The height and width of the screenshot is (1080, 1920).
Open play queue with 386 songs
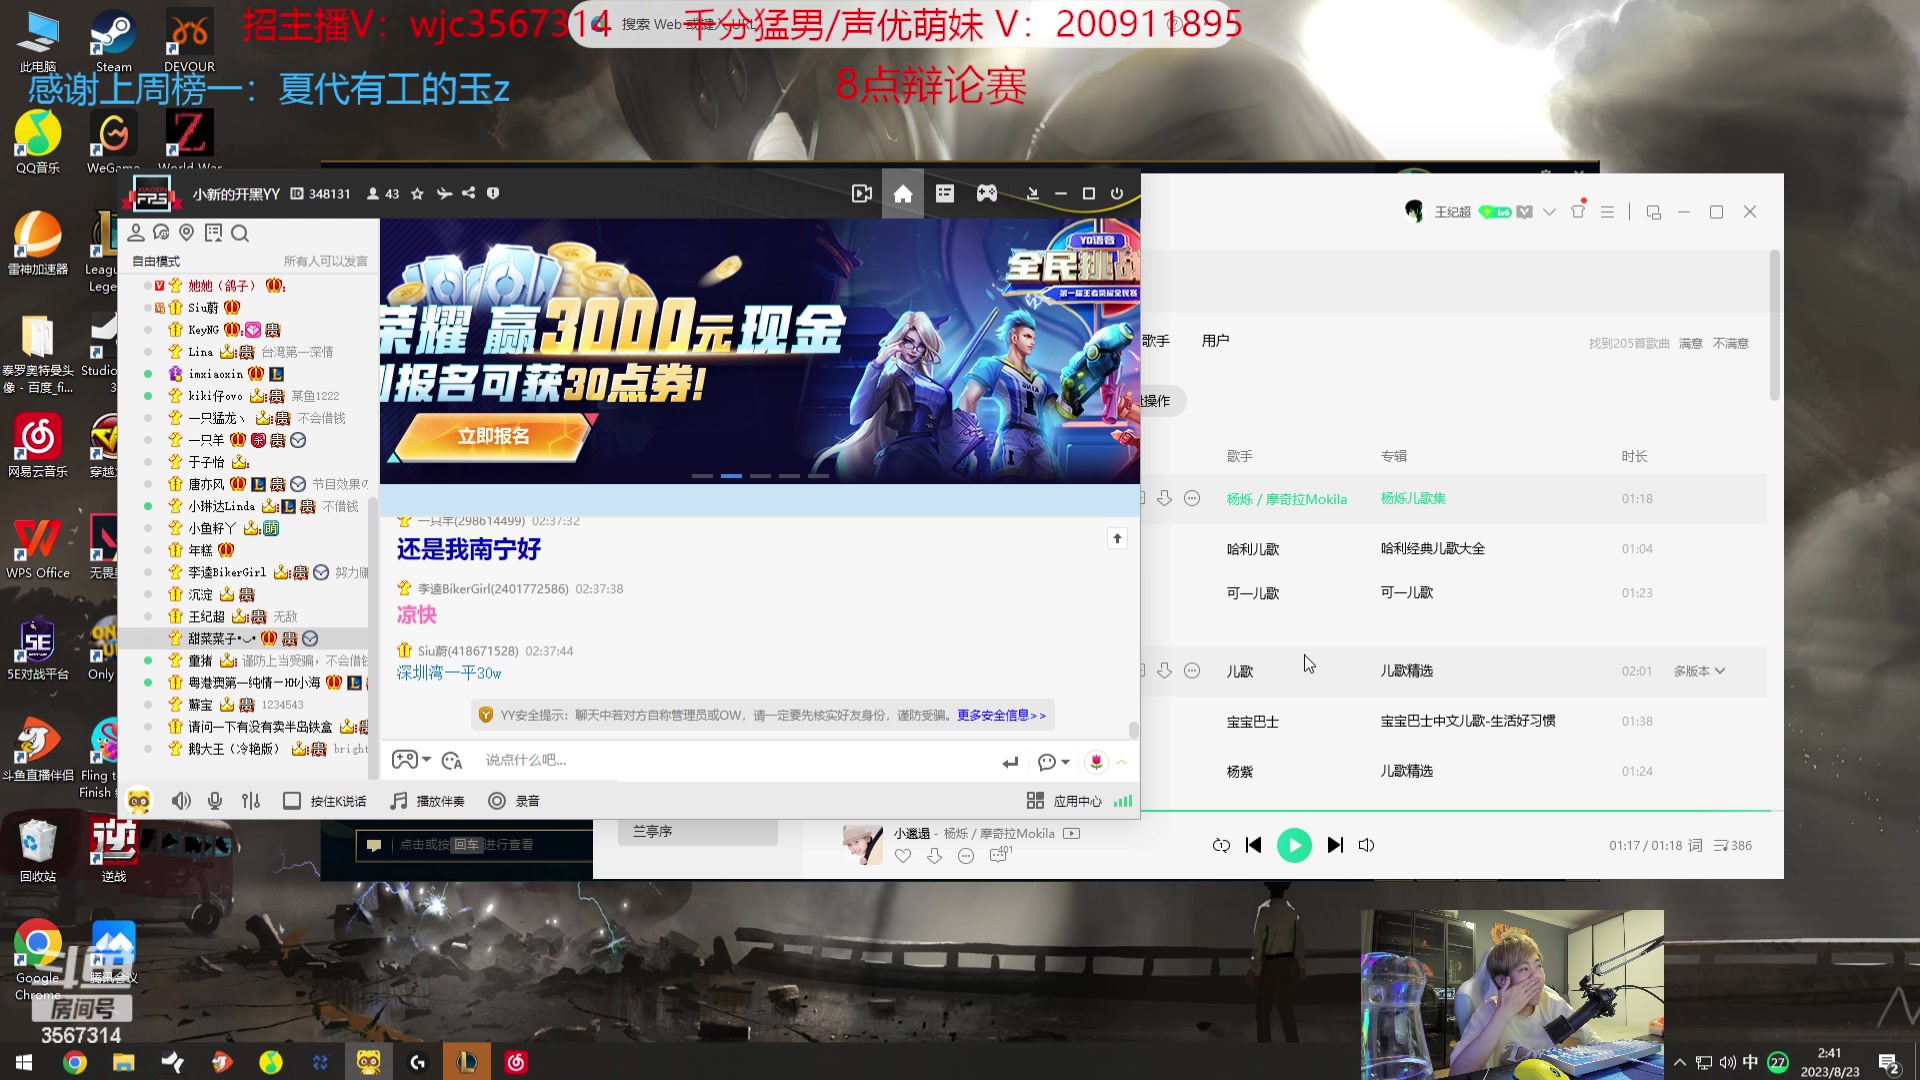(1732, 845)
